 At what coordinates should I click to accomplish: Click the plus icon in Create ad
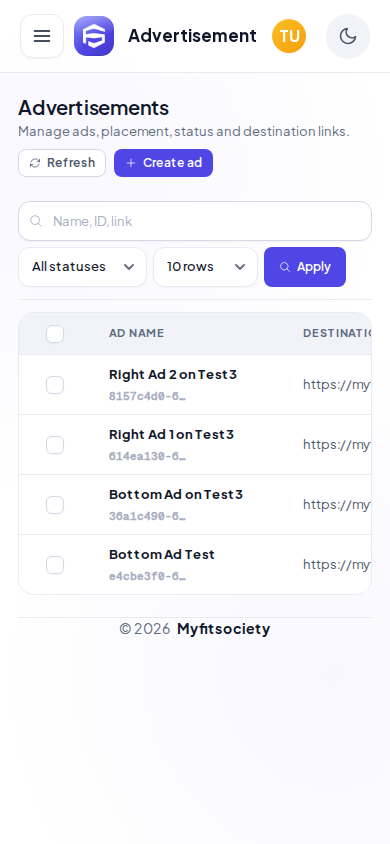click(131, 163)
